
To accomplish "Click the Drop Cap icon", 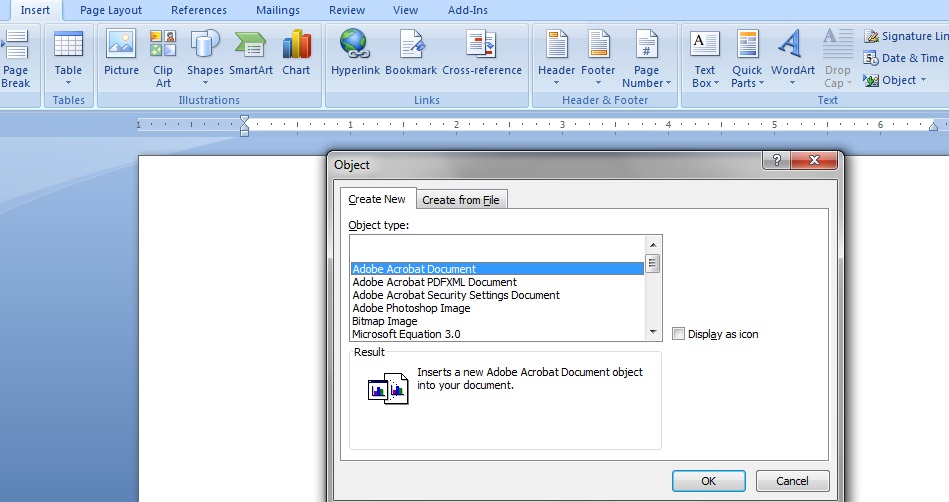I will [x=838, y=44].
